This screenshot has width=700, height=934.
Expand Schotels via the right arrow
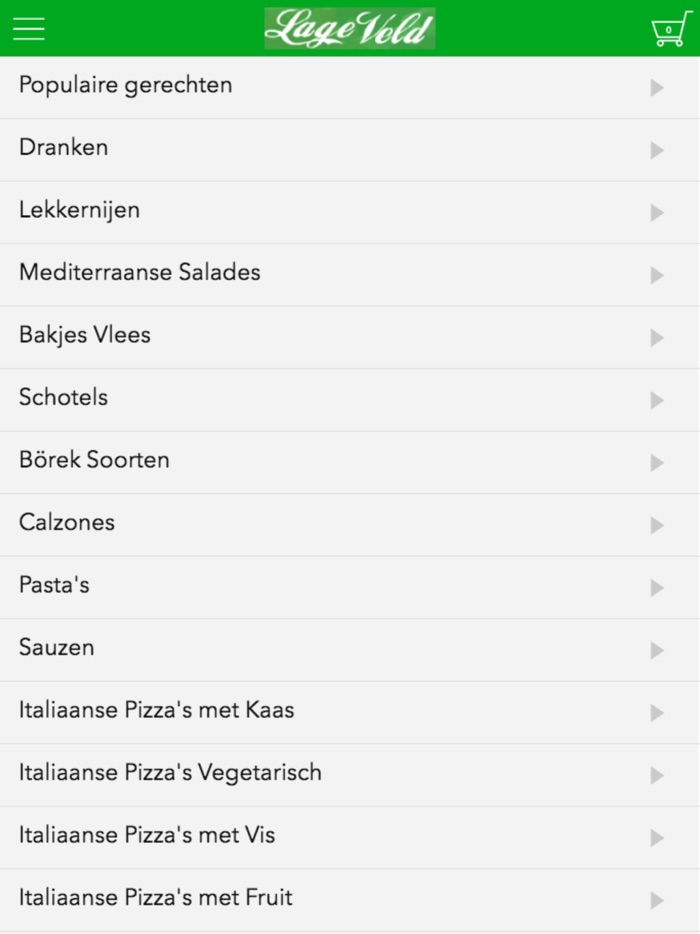point(657,399)
